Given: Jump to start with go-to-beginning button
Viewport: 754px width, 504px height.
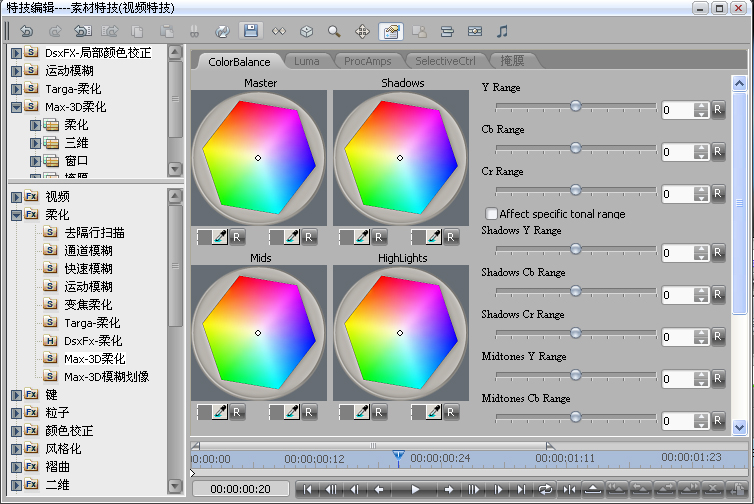Looking at the screenshot, I should click(x=308, y=489).
